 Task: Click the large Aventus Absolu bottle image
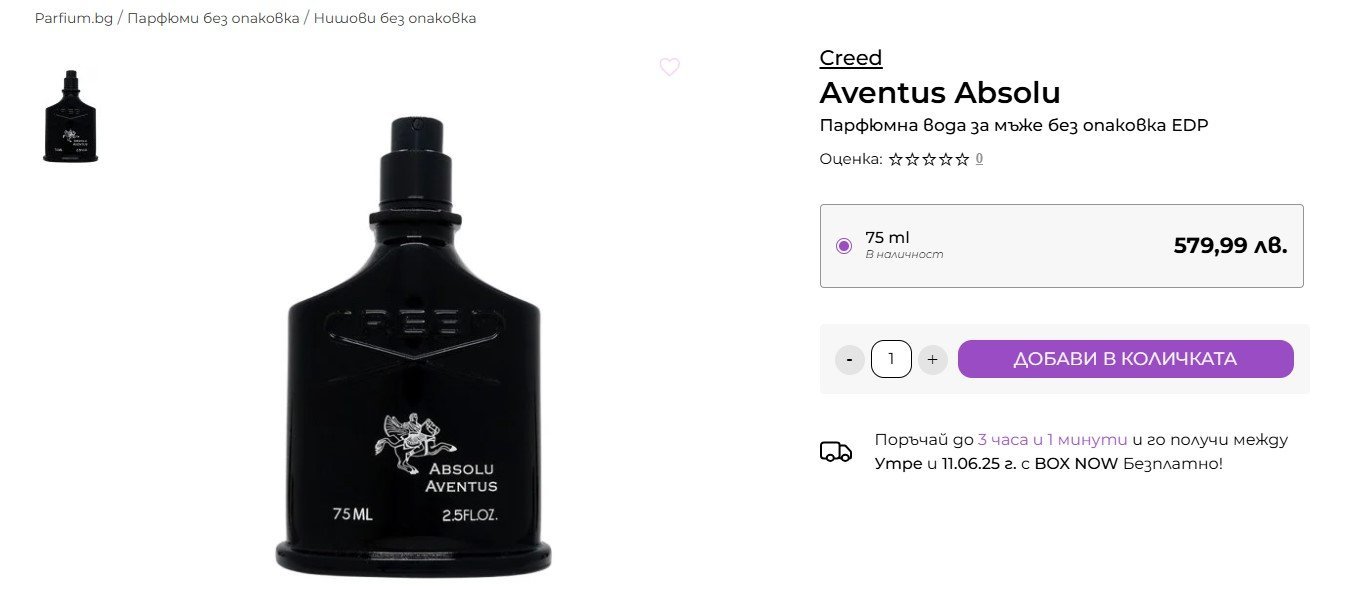(x=413, y=347)
